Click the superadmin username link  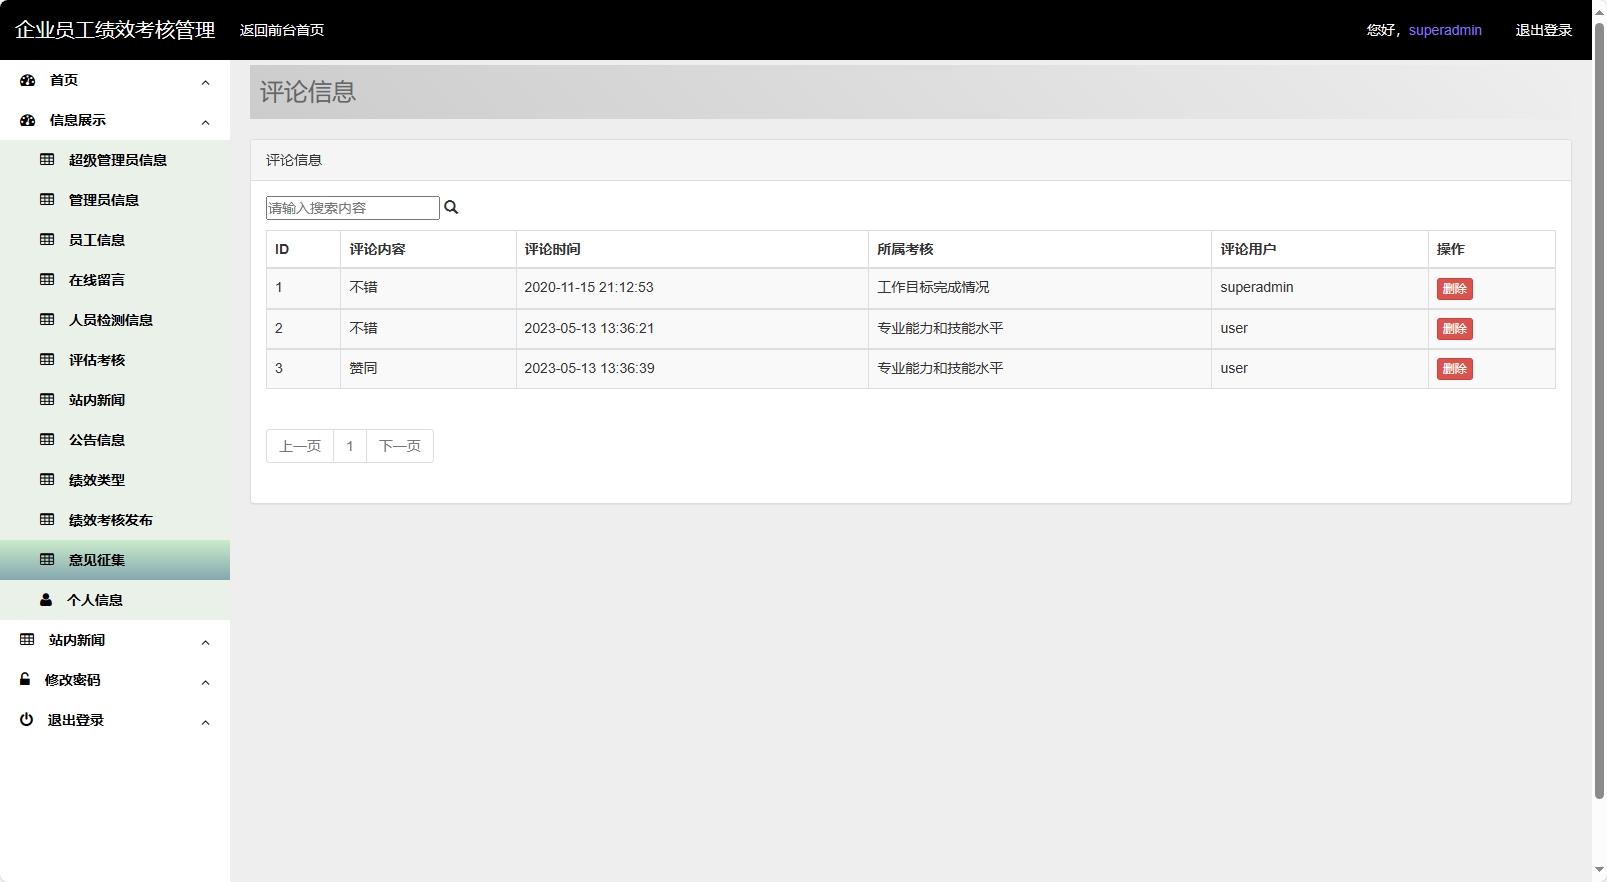click(x=1445, y=30)
